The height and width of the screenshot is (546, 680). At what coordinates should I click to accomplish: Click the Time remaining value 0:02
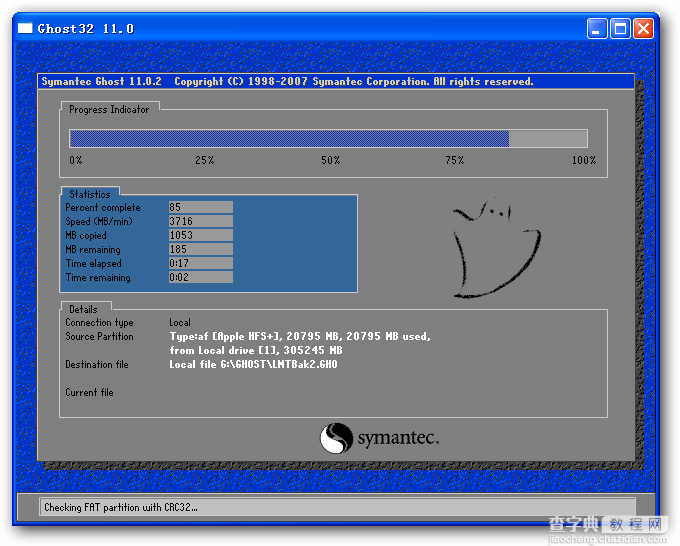point(201,277)
